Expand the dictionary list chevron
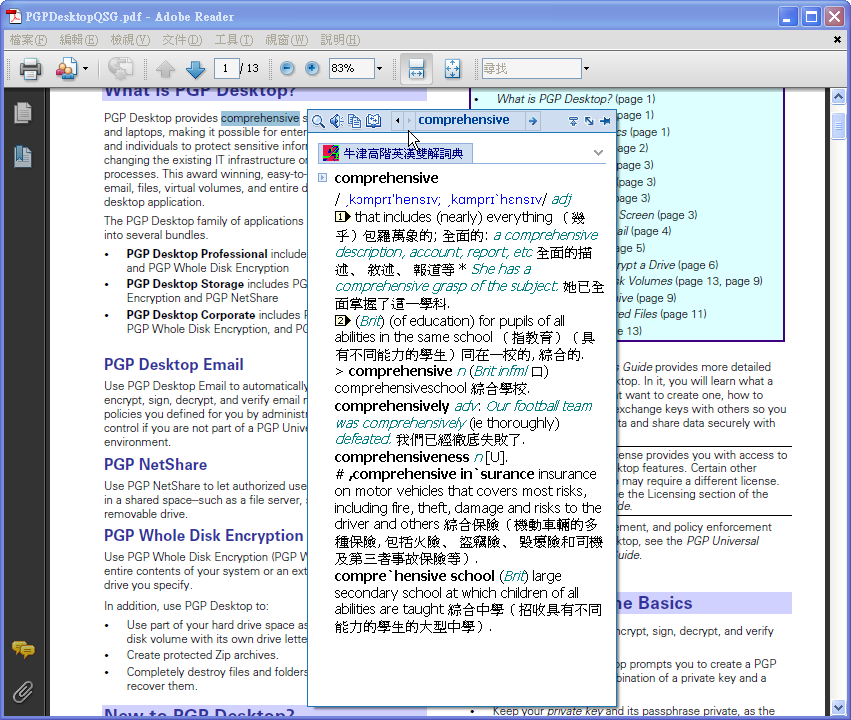The image size is (851, 720). coord(598,153)
